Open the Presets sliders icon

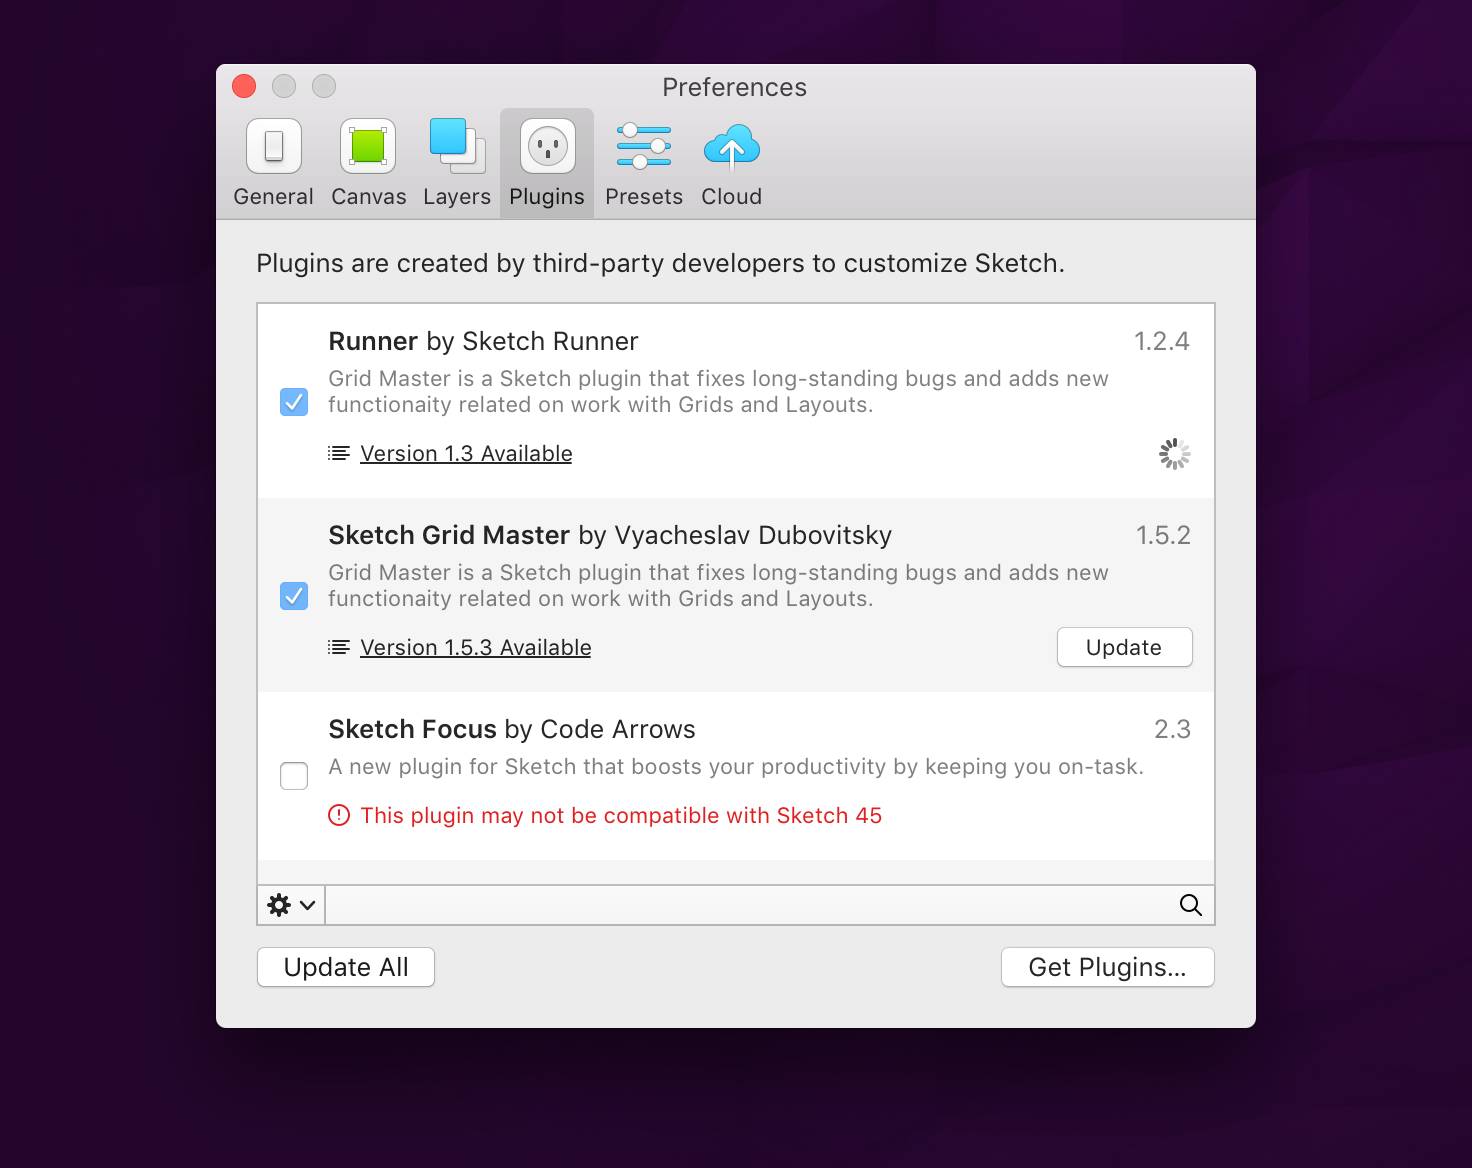pos(644,146)
